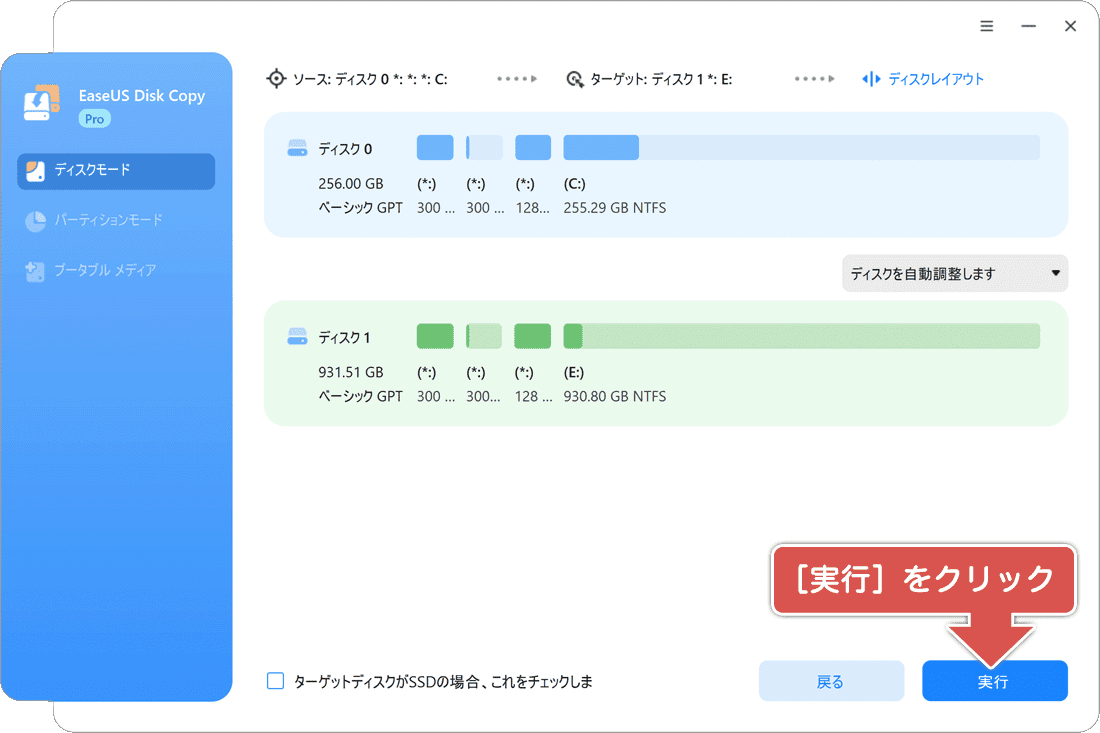Screen dimensions: 1100x733
Task: Click the (C:) partition block on ディスク 0
Action: [601, 147]
